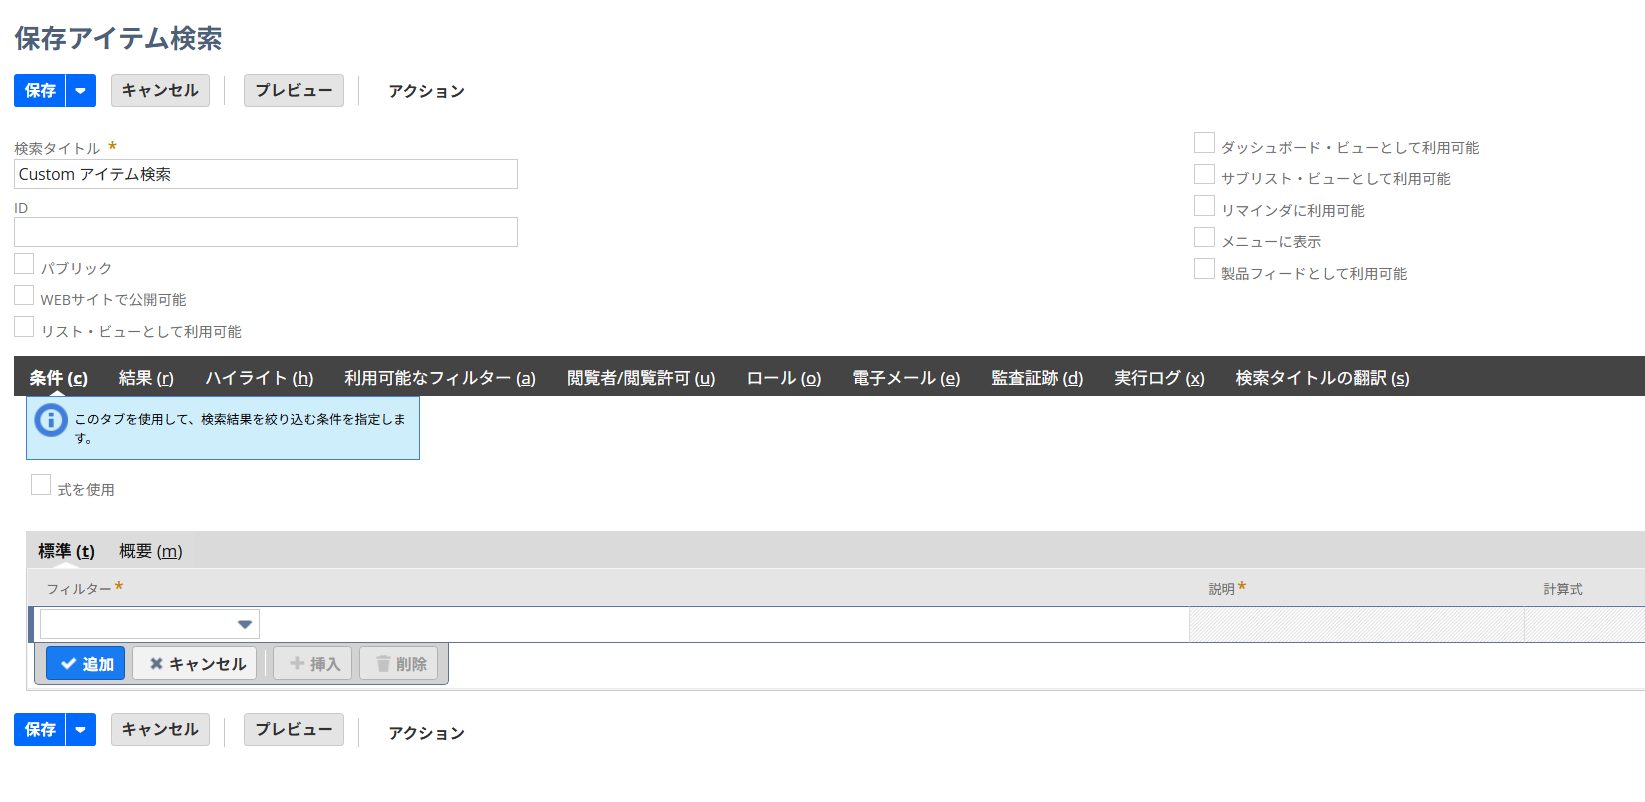The height and width of the screenshot is (802, 1645).
Task: Select the 概要 subtab
Action: coord(150,551)
